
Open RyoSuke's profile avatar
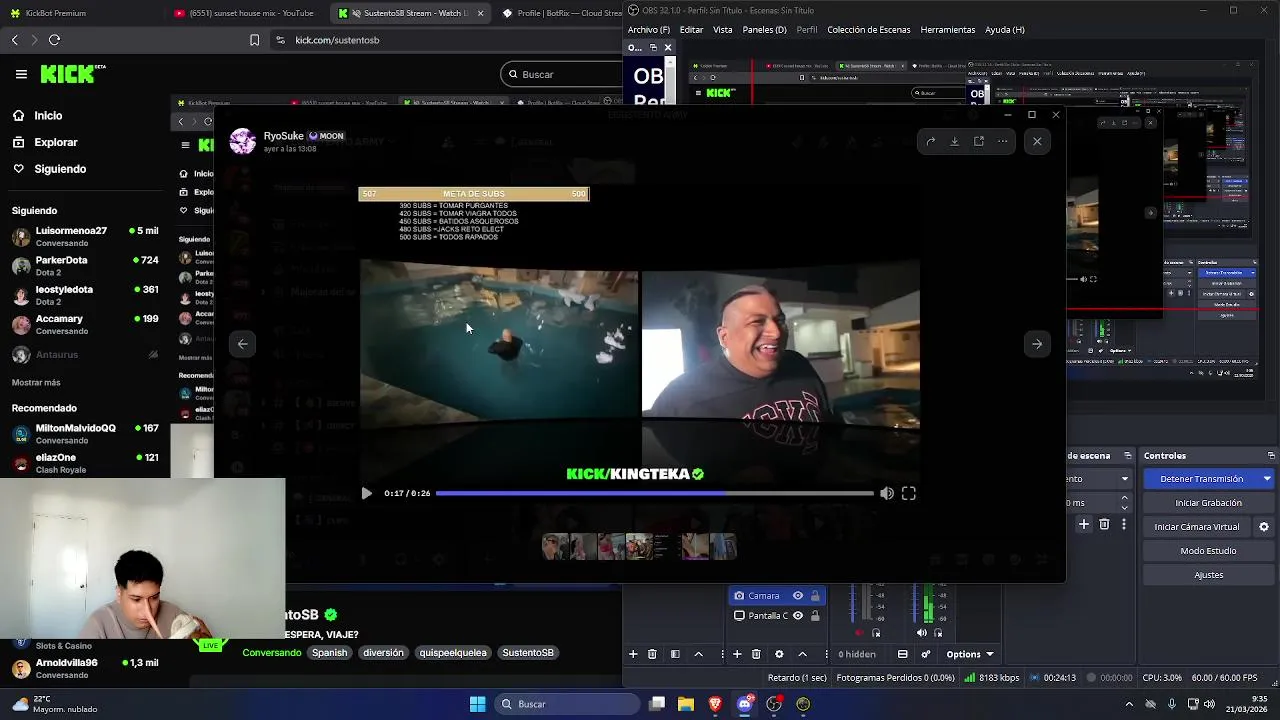[x=243, y=141]
